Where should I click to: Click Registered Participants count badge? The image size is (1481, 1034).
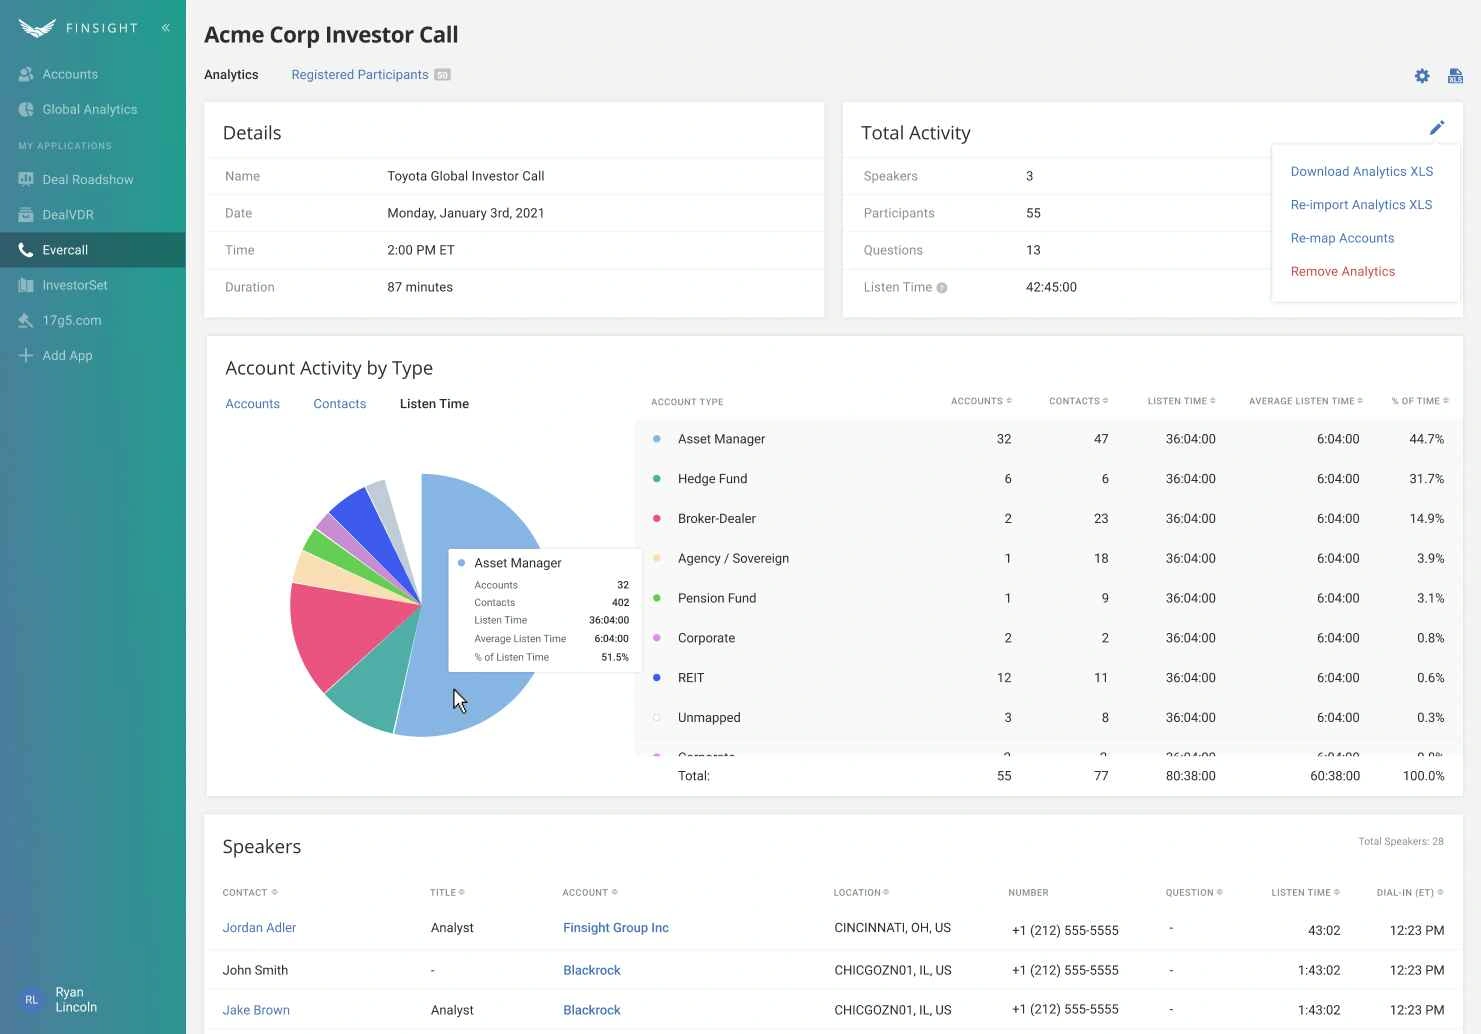click(x=442, y=75)
